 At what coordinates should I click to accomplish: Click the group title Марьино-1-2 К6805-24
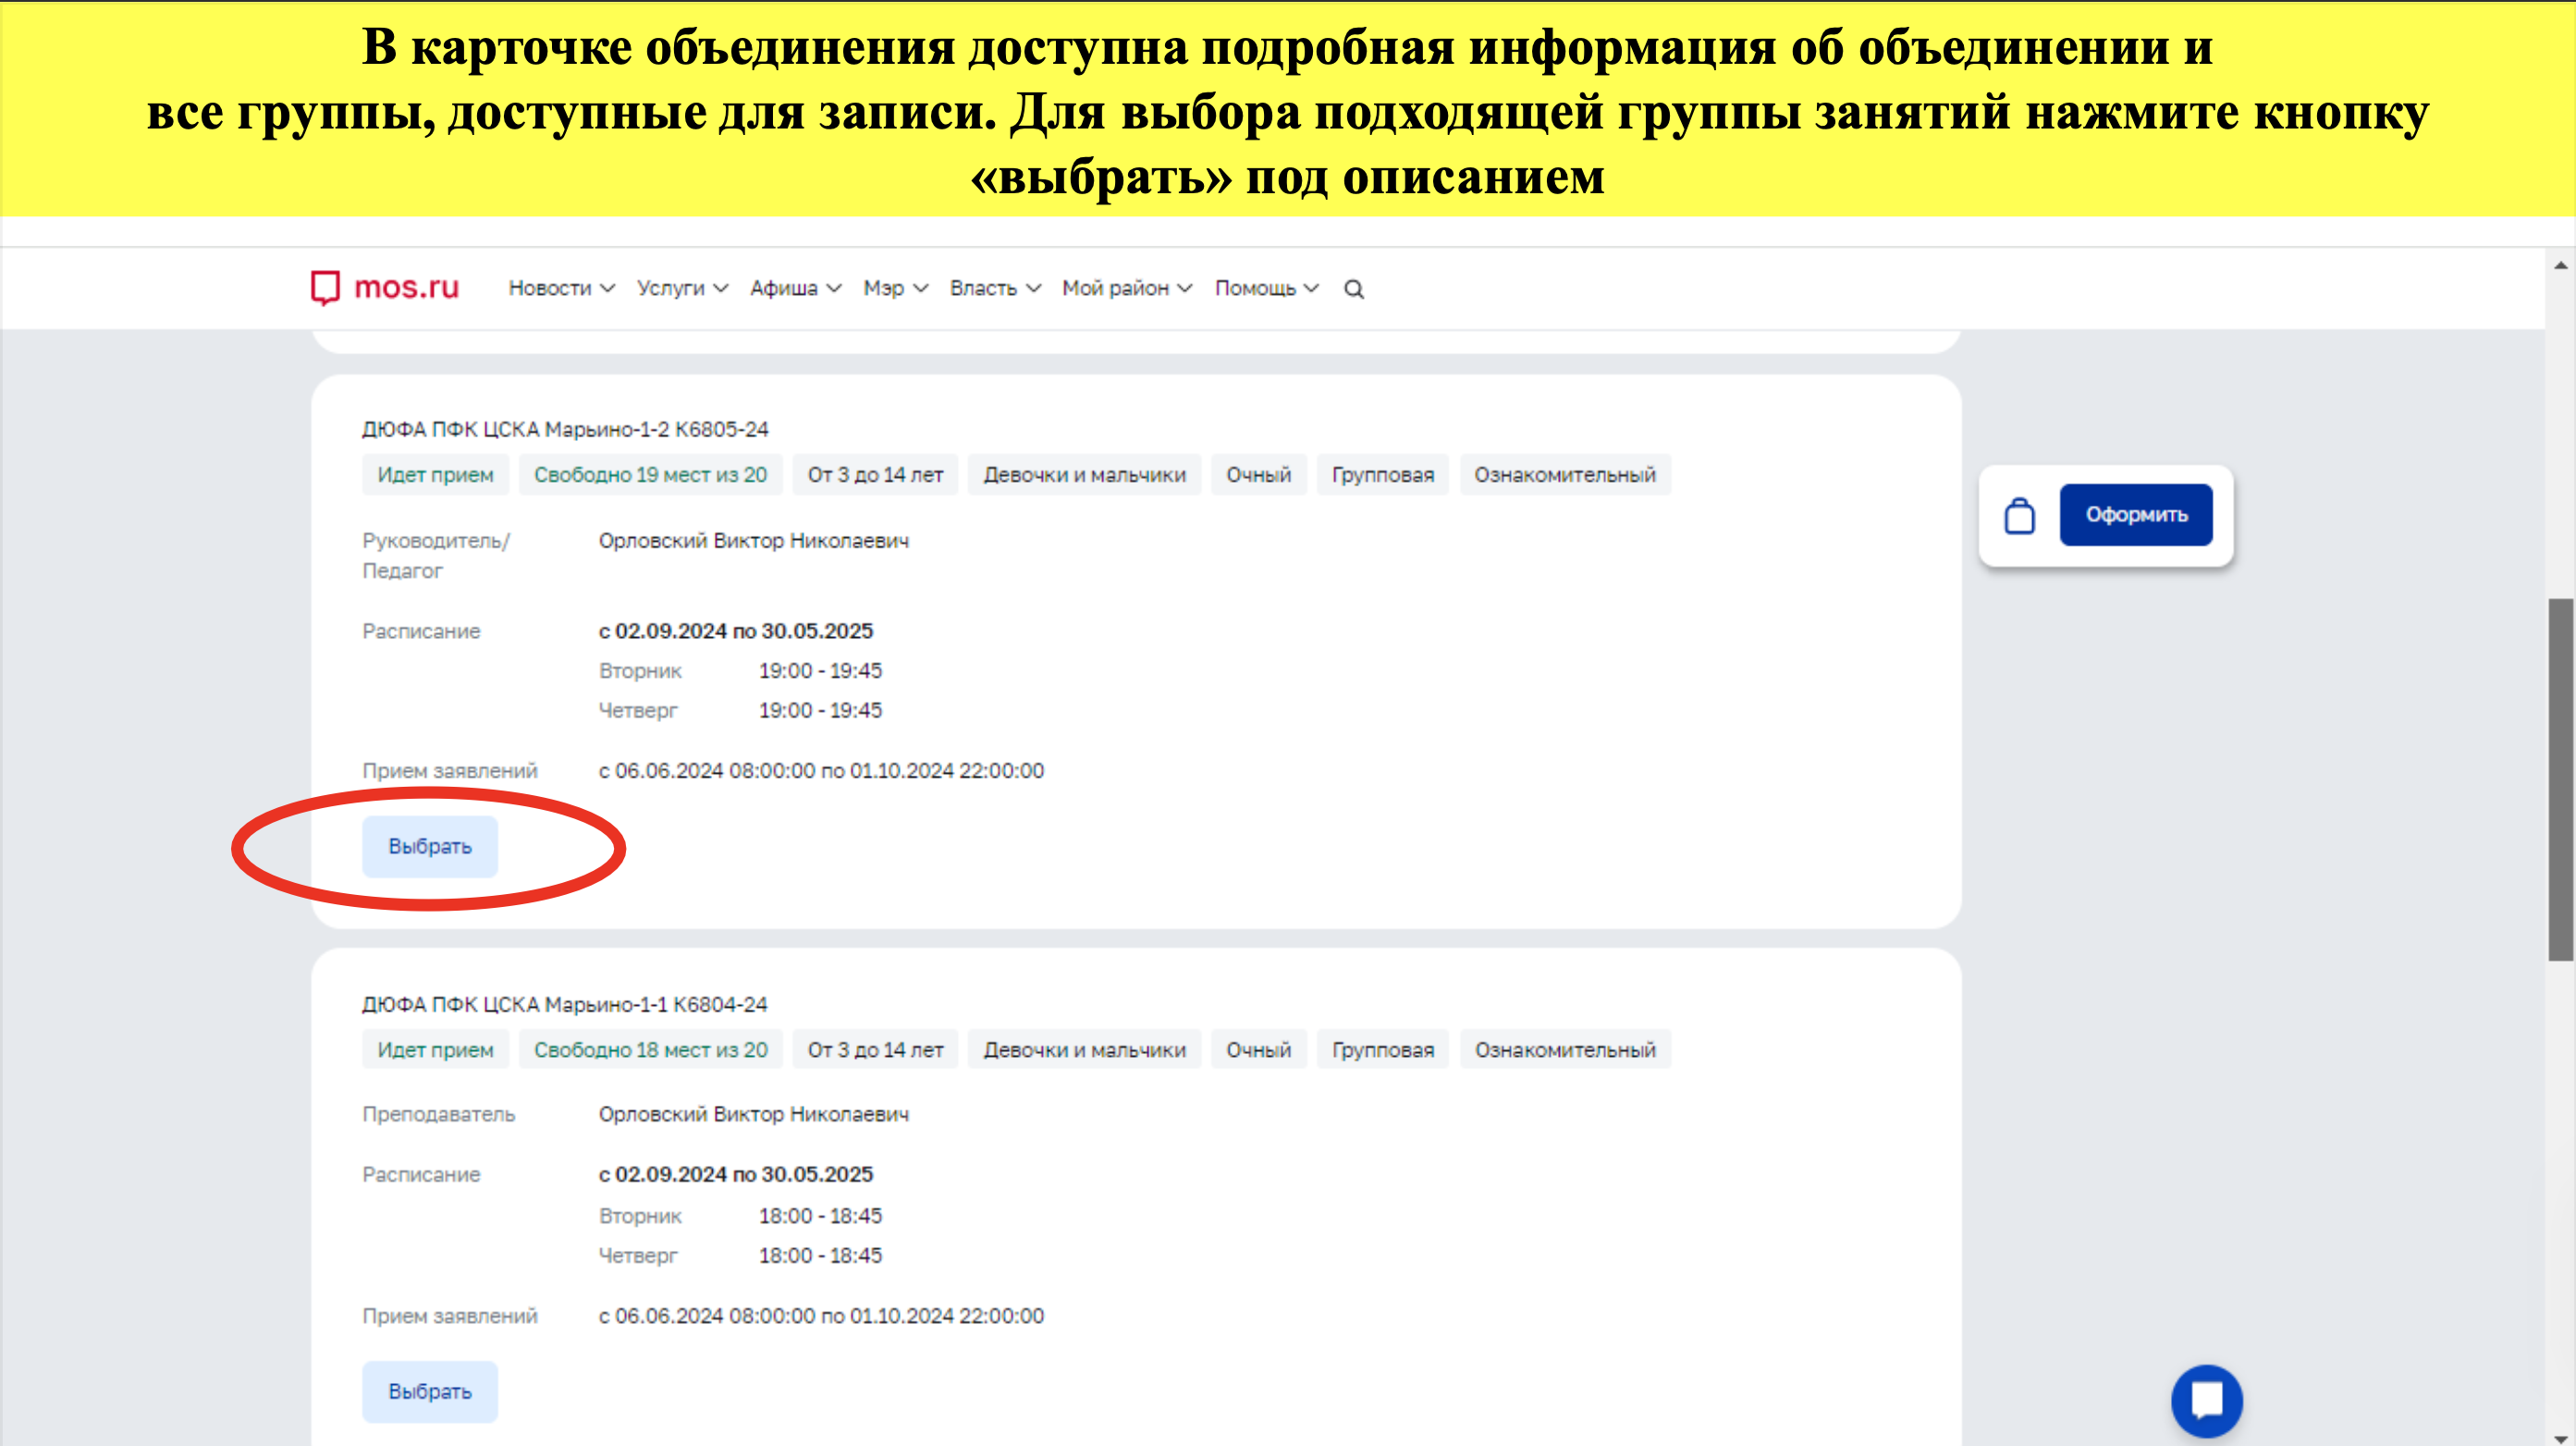pyautogui.click(x=565, y=429)
